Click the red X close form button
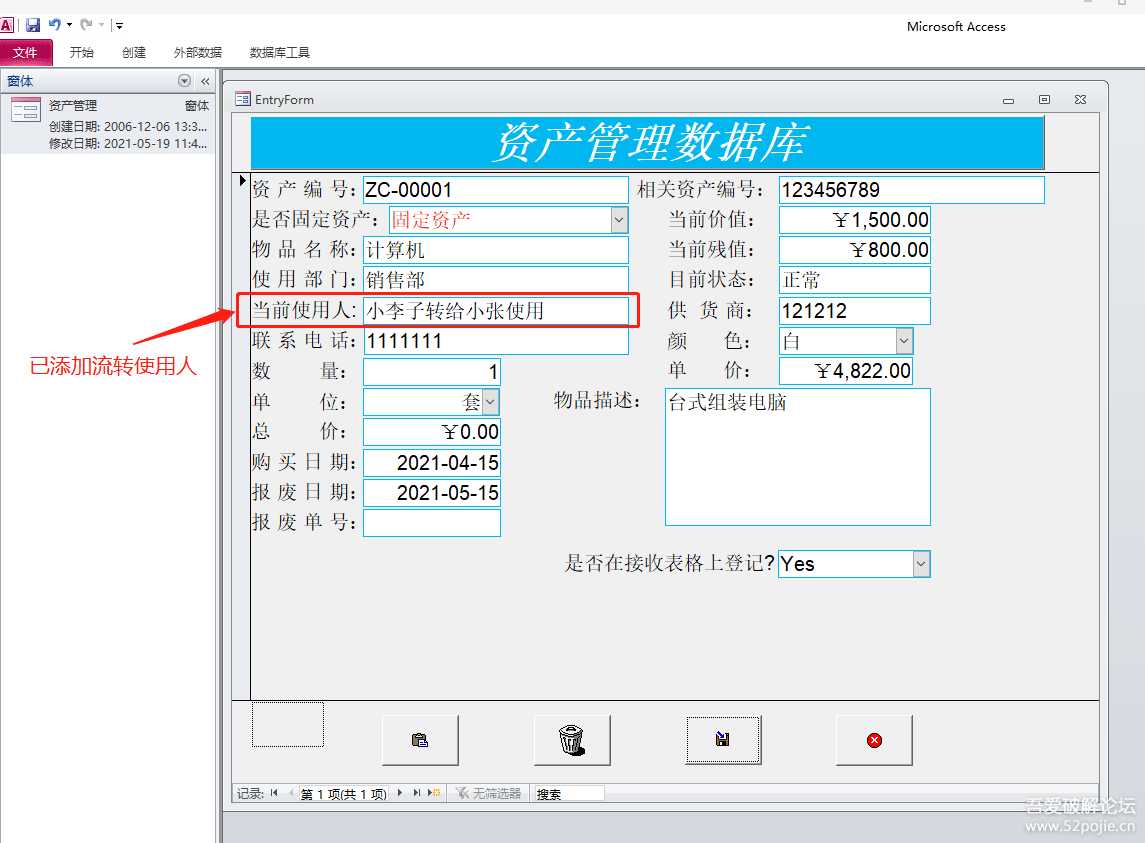The width and height of the screenshot is (1145, 843). point(874,740)
